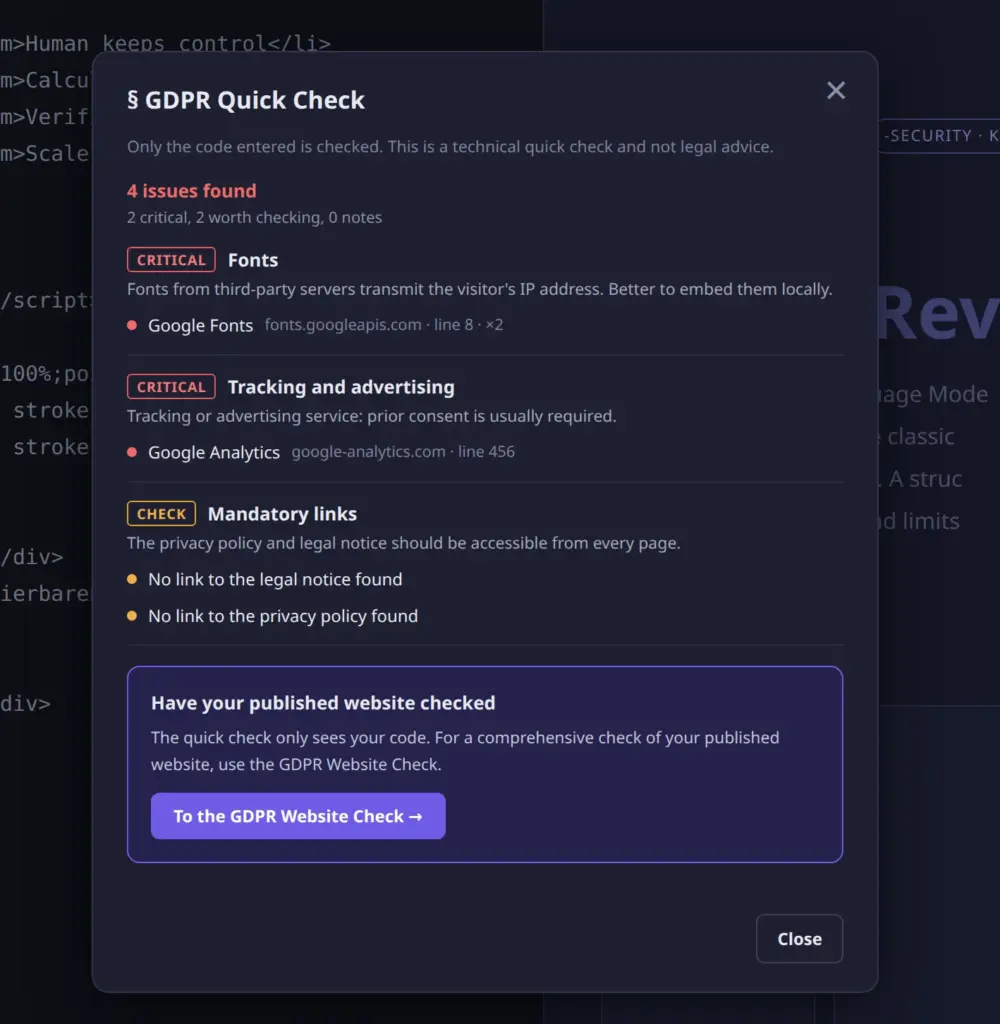Select the Google Fonts finding
The height and width of the screenshot is (1024, 1000).
[201, 325]
